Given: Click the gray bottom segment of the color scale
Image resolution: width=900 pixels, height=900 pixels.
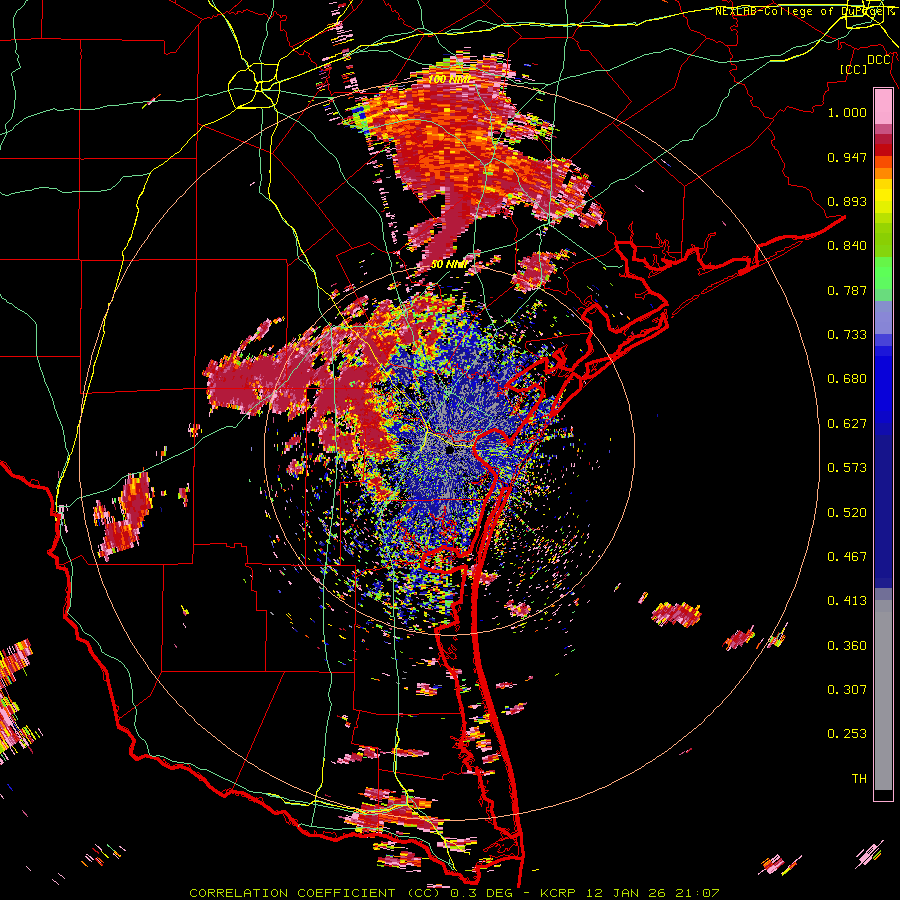Looking at the screenshot, I should point(883,695).
